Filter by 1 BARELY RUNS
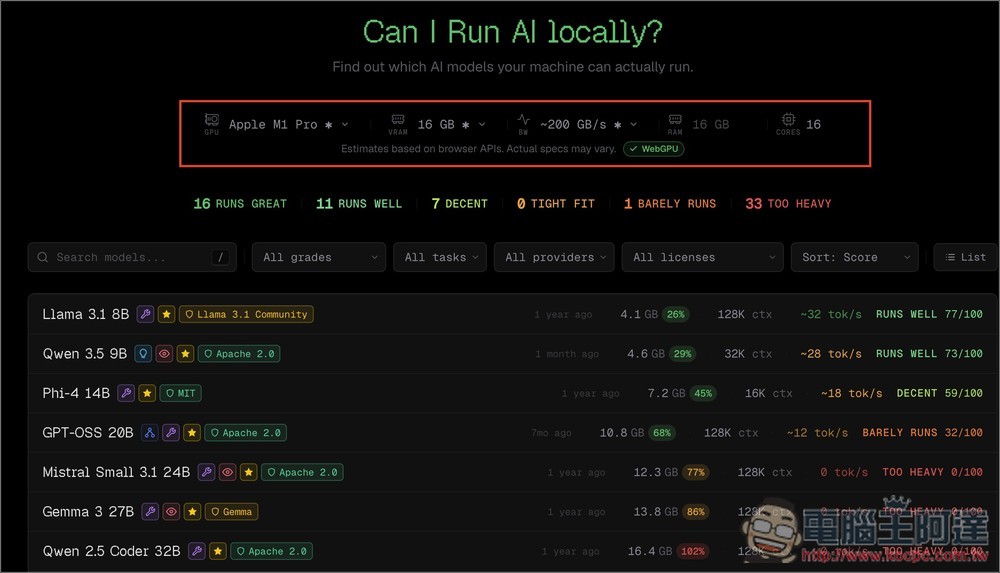The height and width of the screenshot is (573, 1000). coord(670,204)
